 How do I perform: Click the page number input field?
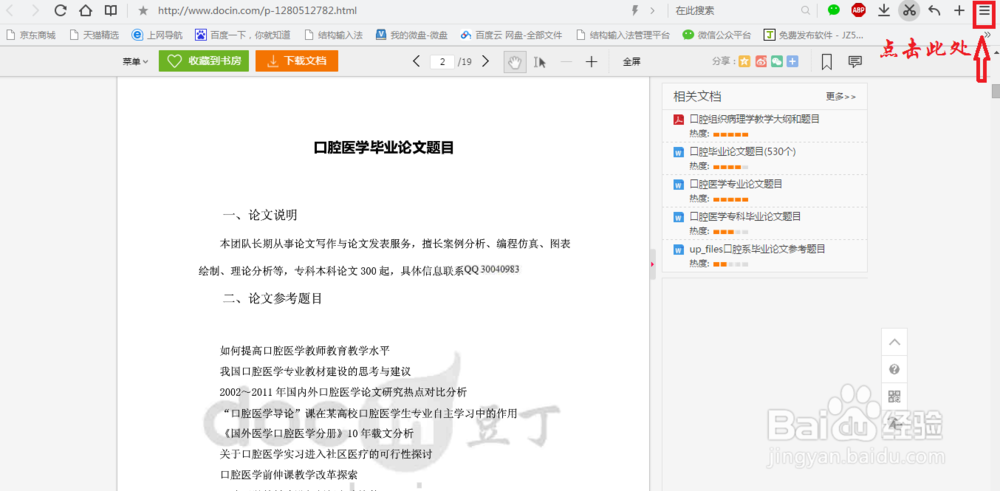coord(442,62)
